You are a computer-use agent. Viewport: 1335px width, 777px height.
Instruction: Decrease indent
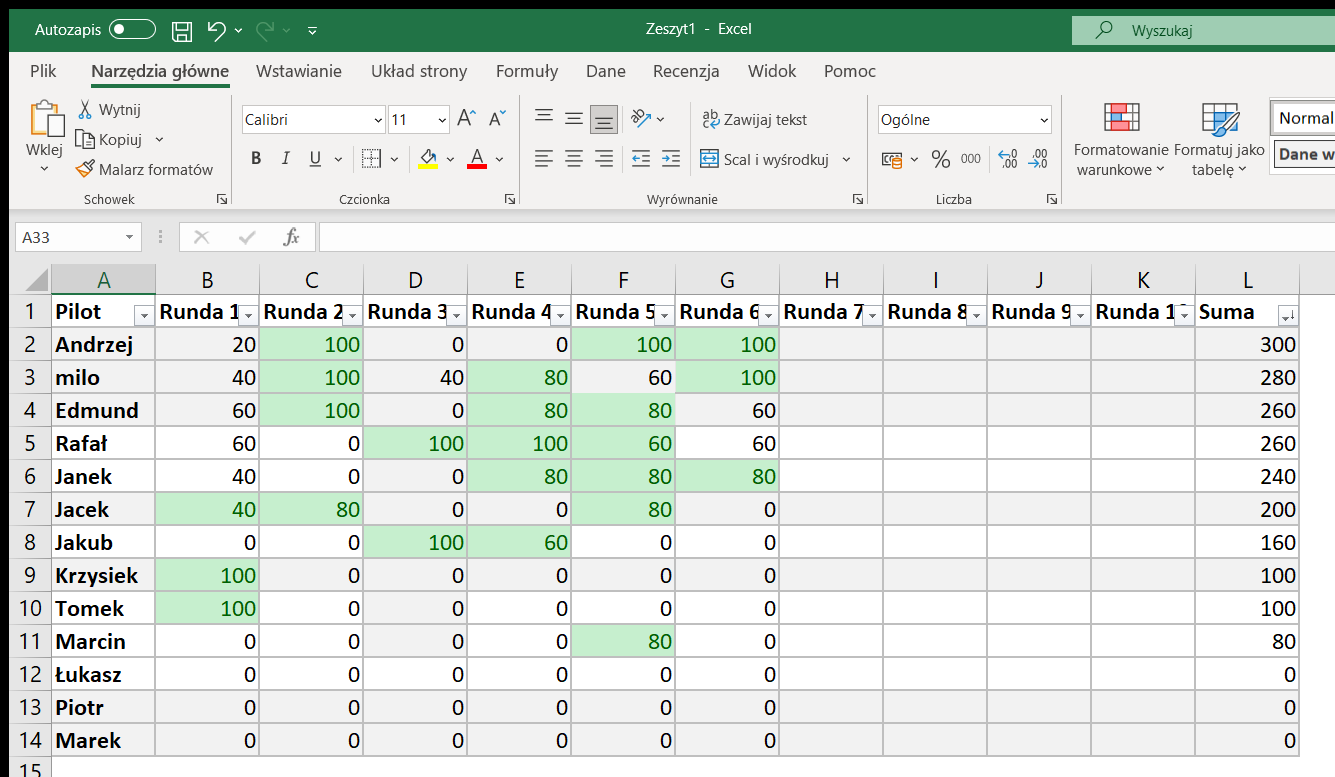(x=641, y=158)
